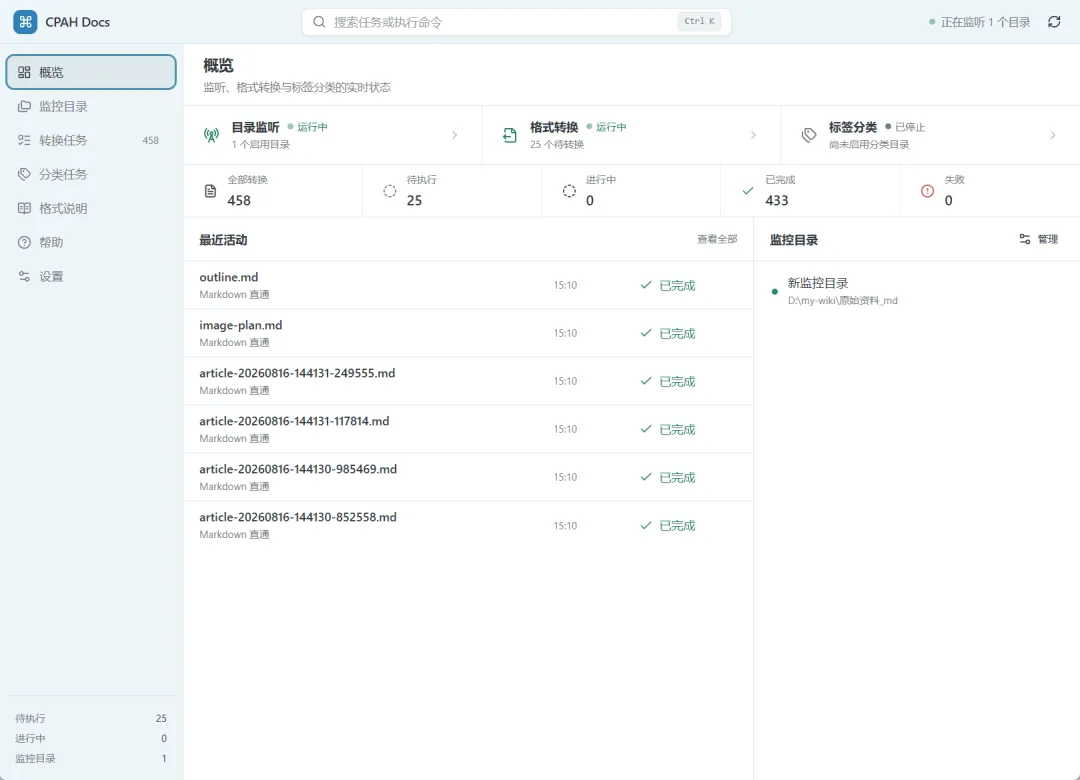This screenshot has width=1080, height=780.
Task: Click the 失败 0 stat card
Action: tap(990, 191)
